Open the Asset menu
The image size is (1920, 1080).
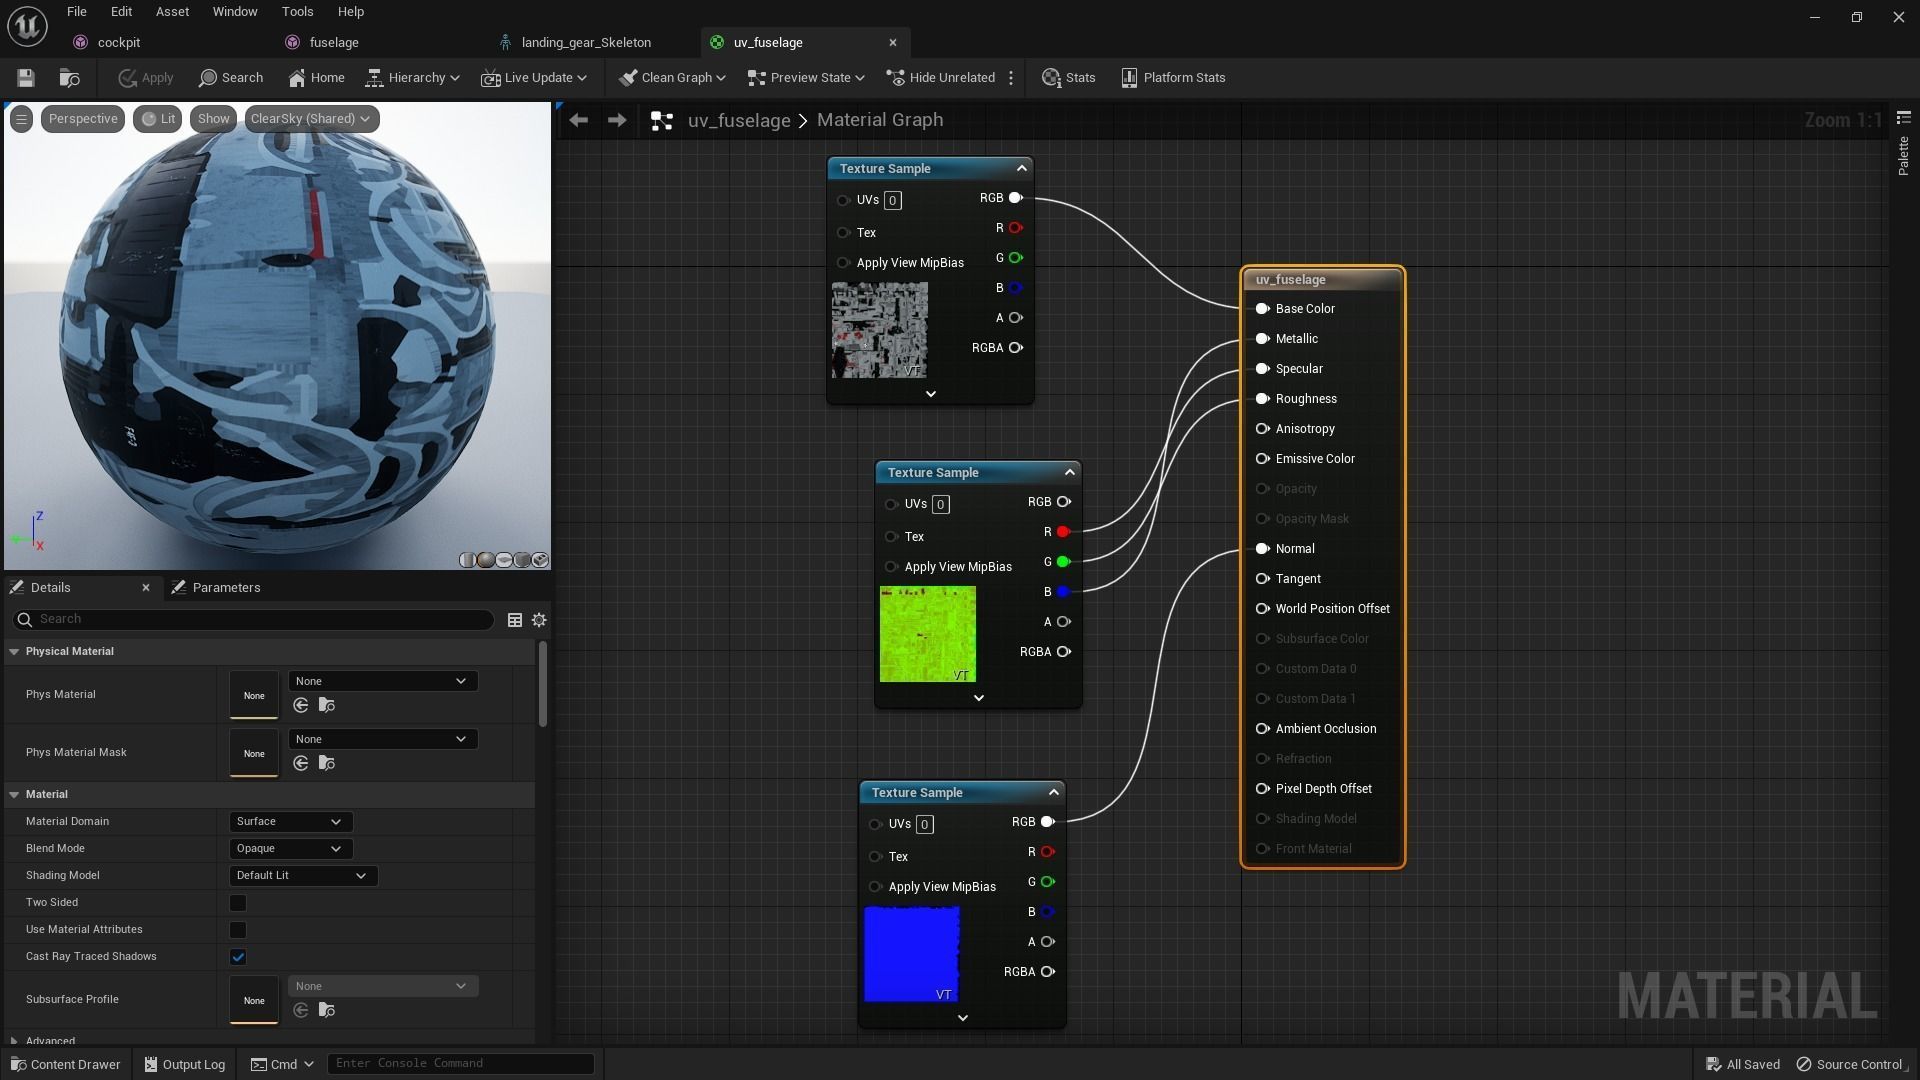[x=172, y=12]
